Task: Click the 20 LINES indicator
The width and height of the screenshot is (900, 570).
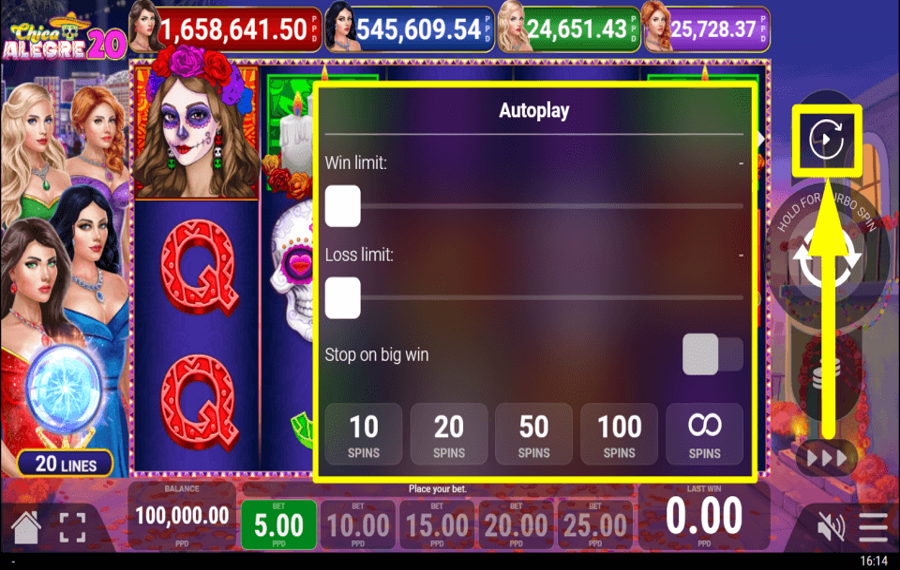Action: point(65,464)
